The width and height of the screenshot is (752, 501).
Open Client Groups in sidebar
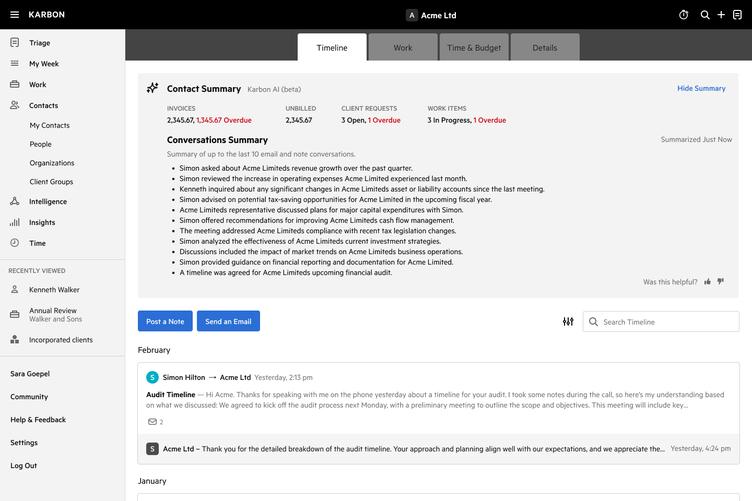click(51, 182)
